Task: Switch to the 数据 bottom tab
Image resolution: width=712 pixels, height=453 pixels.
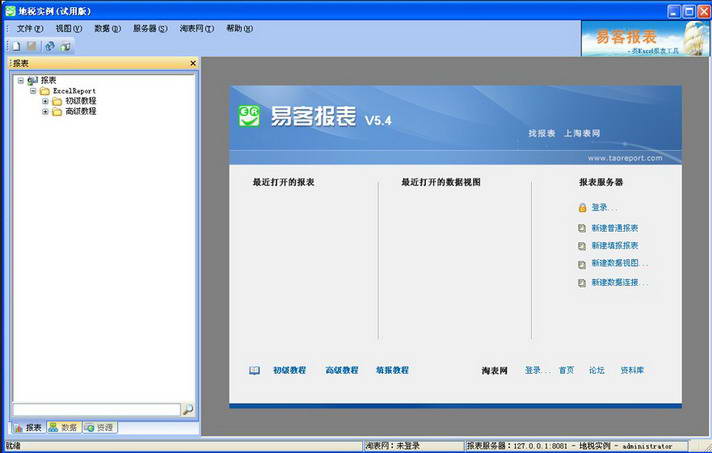Action: pos(64,428)
